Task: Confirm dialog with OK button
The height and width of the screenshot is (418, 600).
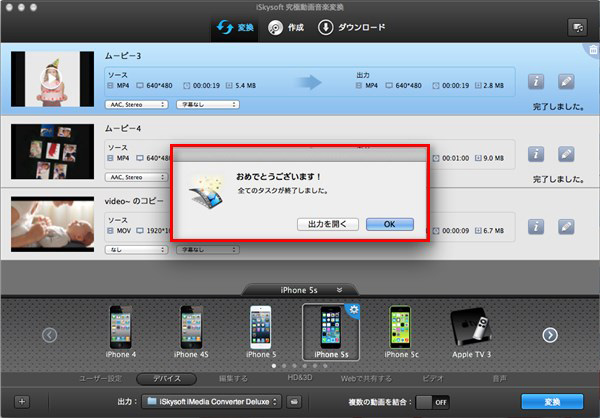Action: (390, 224)
